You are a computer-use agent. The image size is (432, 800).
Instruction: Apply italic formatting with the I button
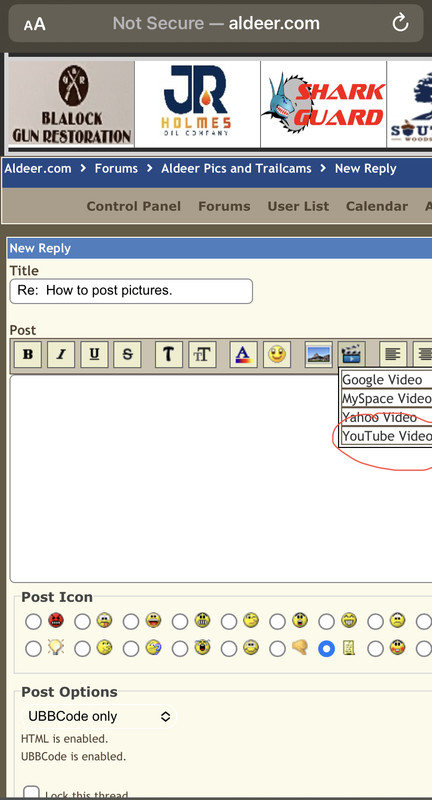tap(61, 354)
